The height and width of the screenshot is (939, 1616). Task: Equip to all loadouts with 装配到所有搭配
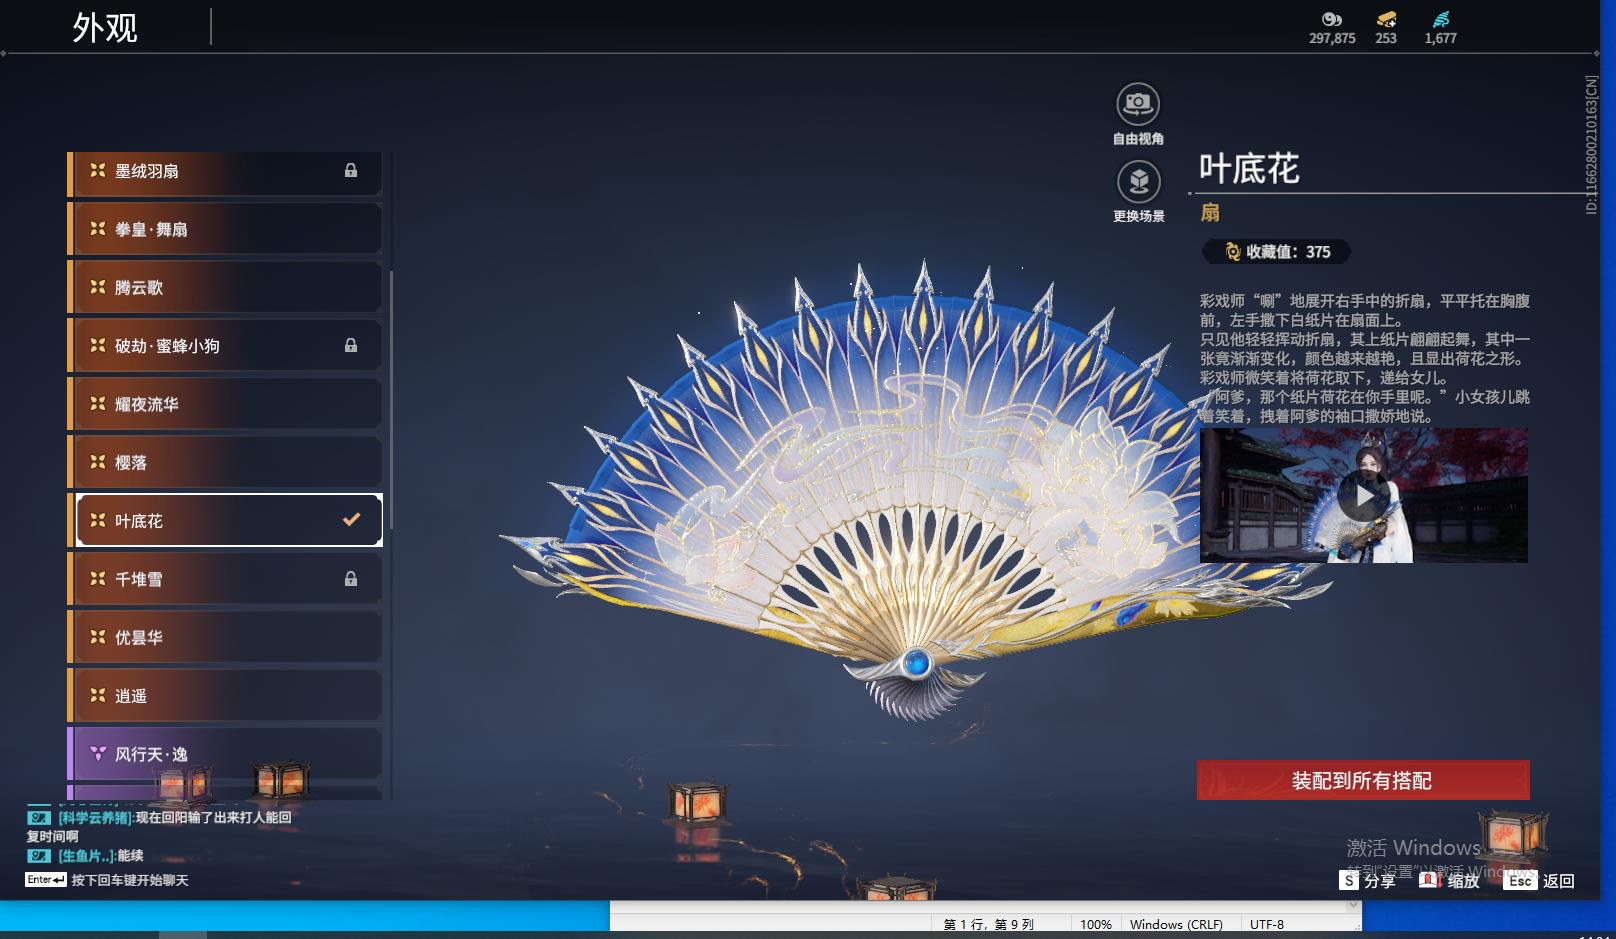1363,780
